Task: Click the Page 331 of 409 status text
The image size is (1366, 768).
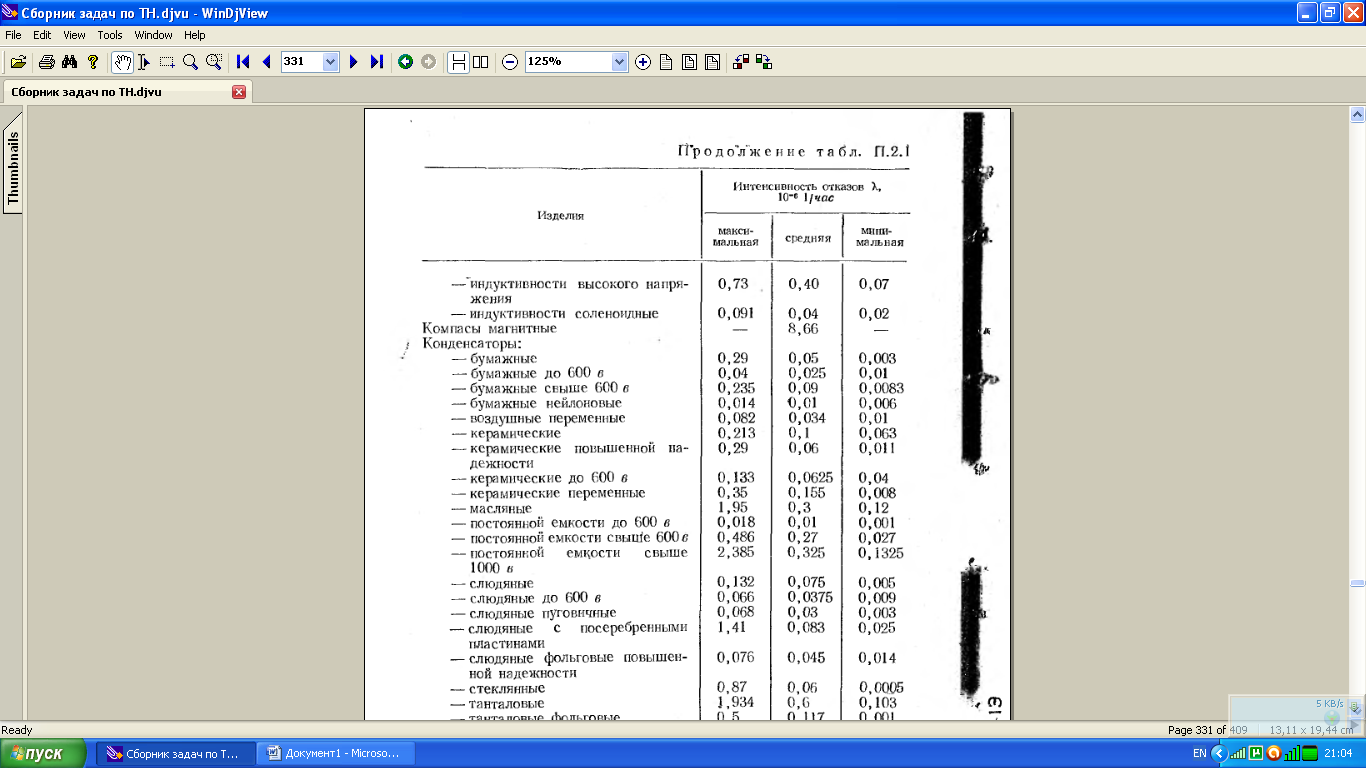Action: point(1208,730)
